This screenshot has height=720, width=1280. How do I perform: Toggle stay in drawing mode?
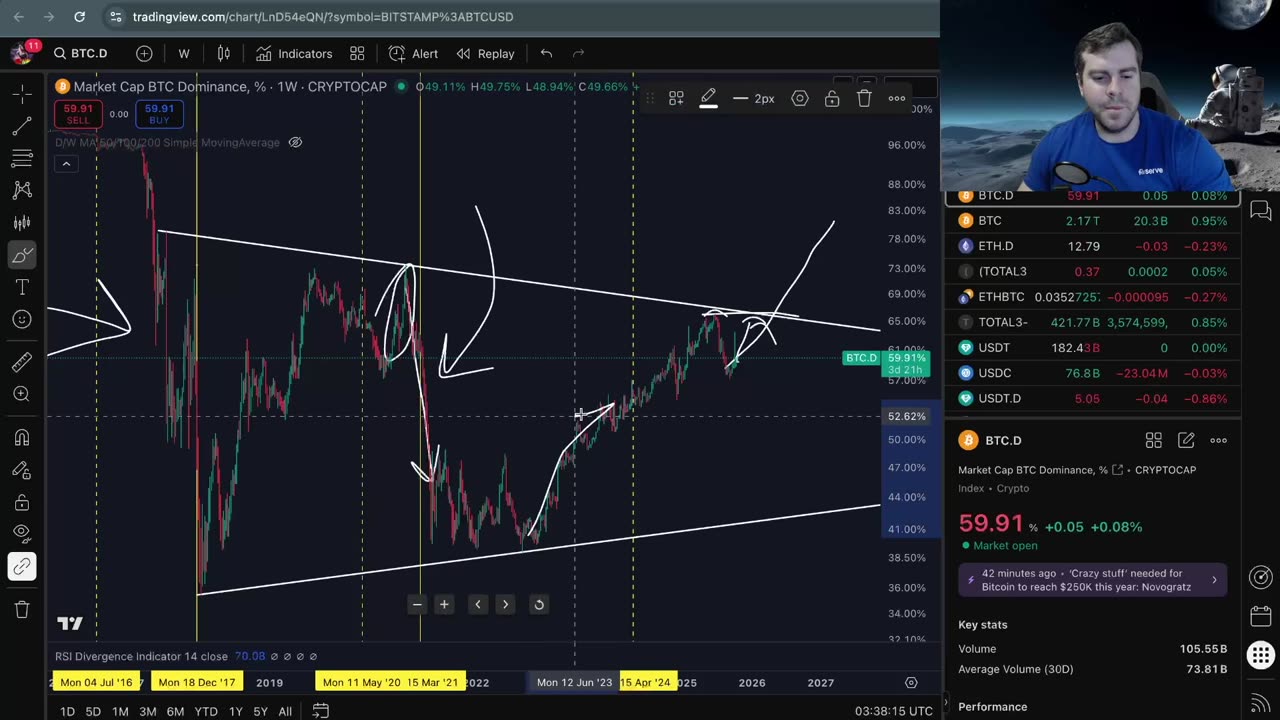(22, 470)
